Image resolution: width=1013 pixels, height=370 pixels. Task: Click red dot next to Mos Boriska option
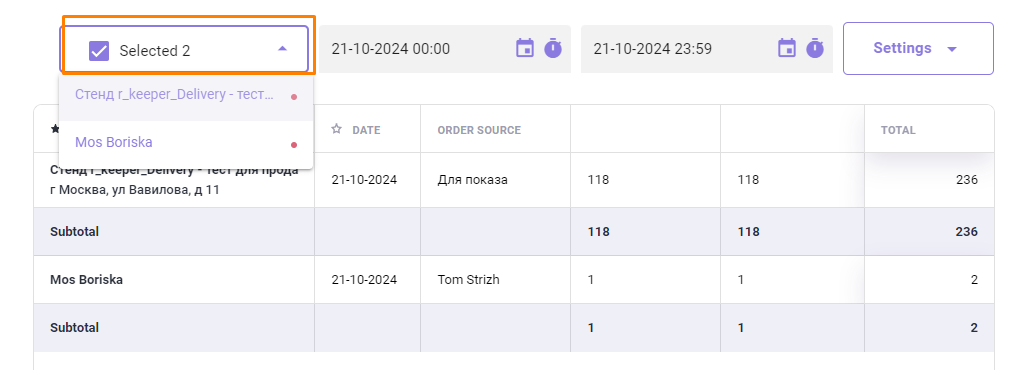(294, 145)
